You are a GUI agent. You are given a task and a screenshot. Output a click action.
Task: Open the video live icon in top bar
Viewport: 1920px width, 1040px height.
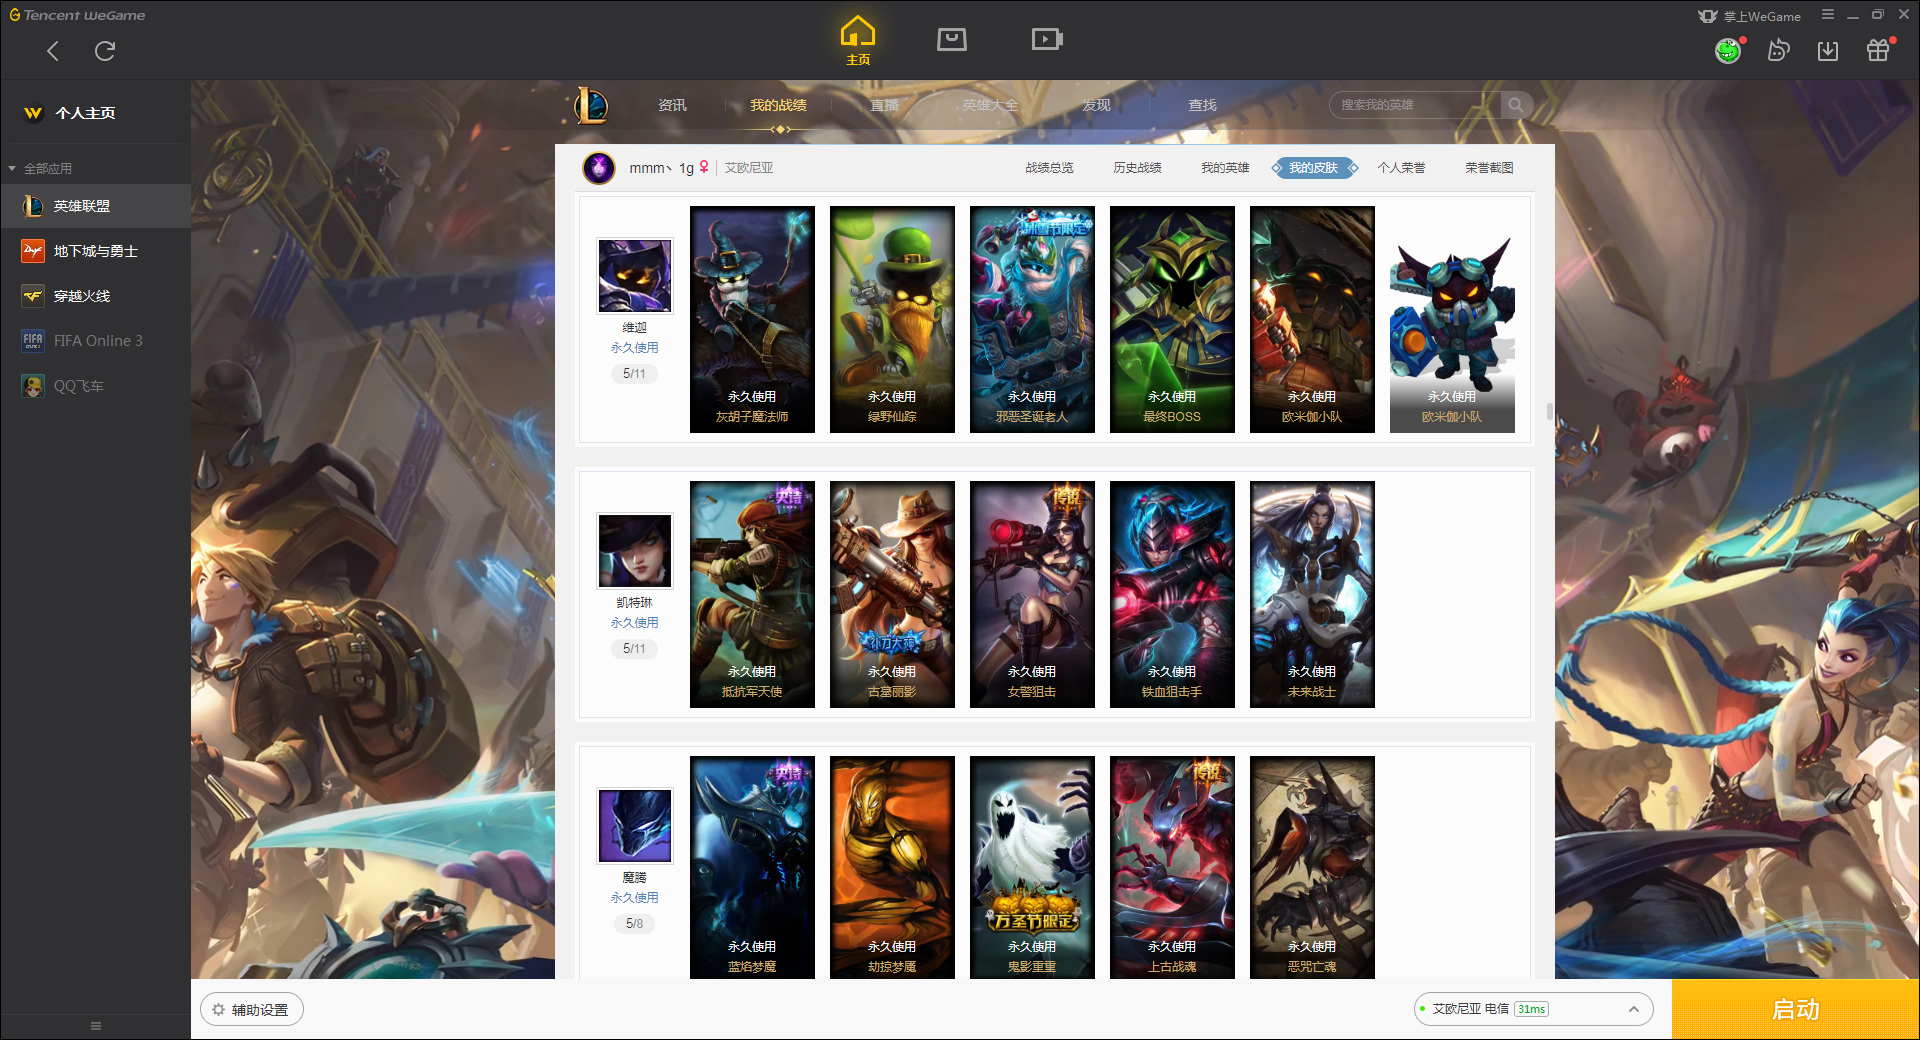(1047, 39)
